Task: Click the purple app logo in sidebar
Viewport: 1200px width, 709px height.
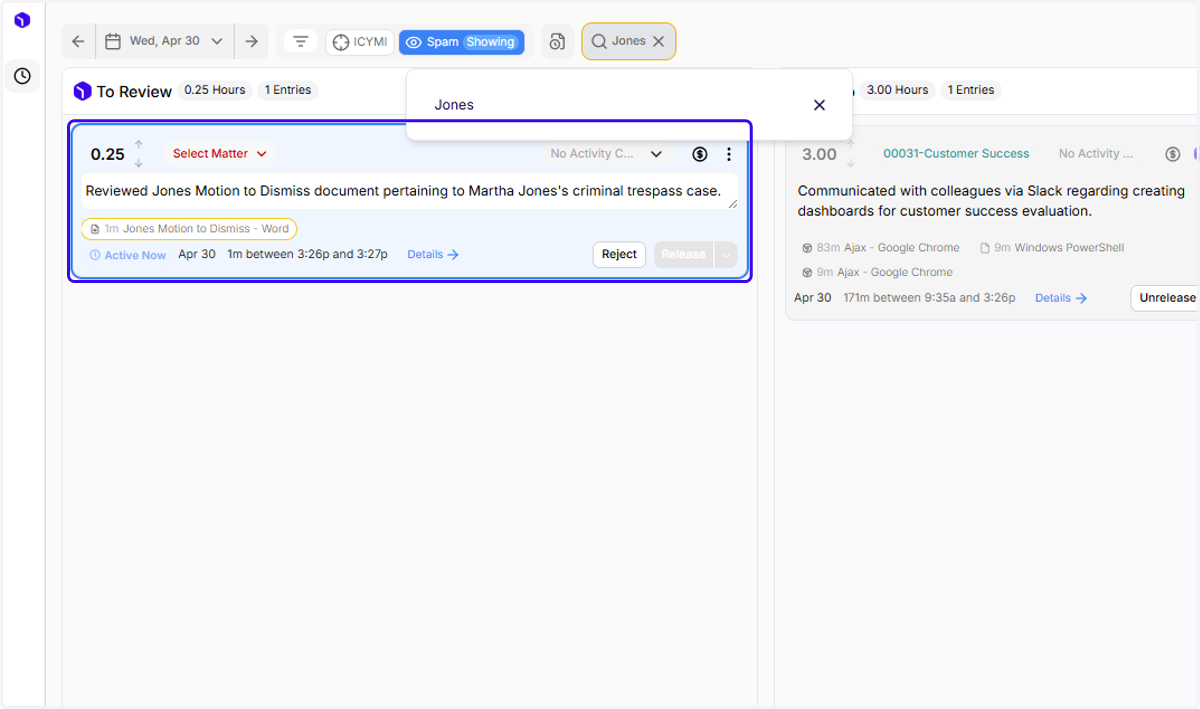Action: coord(22,20)
